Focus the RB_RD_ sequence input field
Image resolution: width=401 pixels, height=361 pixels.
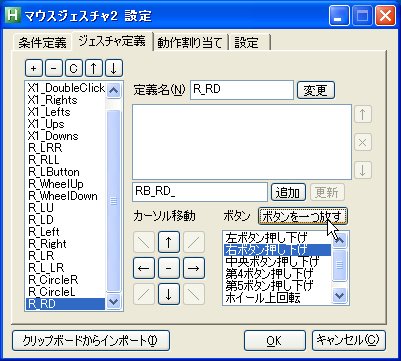pos(200,192)
